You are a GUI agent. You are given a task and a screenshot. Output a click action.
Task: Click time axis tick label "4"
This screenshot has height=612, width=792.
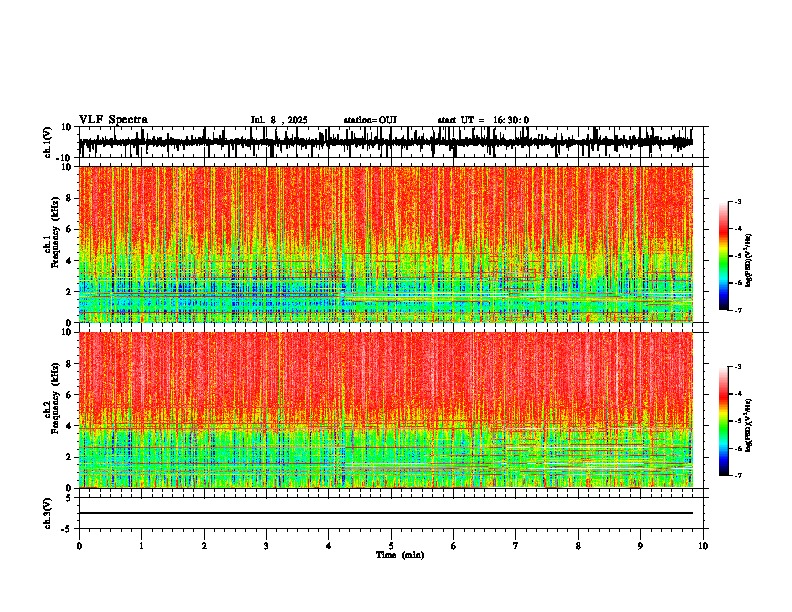pos(329,546)
